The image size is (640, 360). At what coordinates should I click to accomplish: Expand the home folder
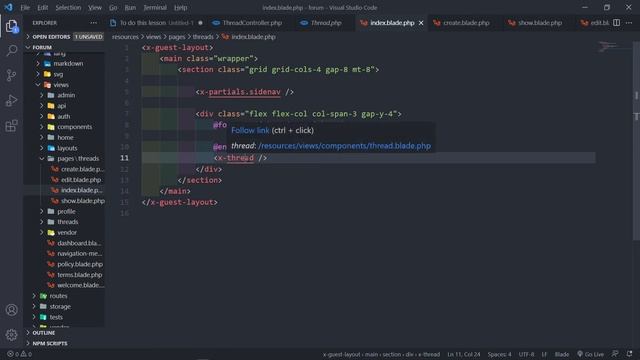tap(64, 138)
